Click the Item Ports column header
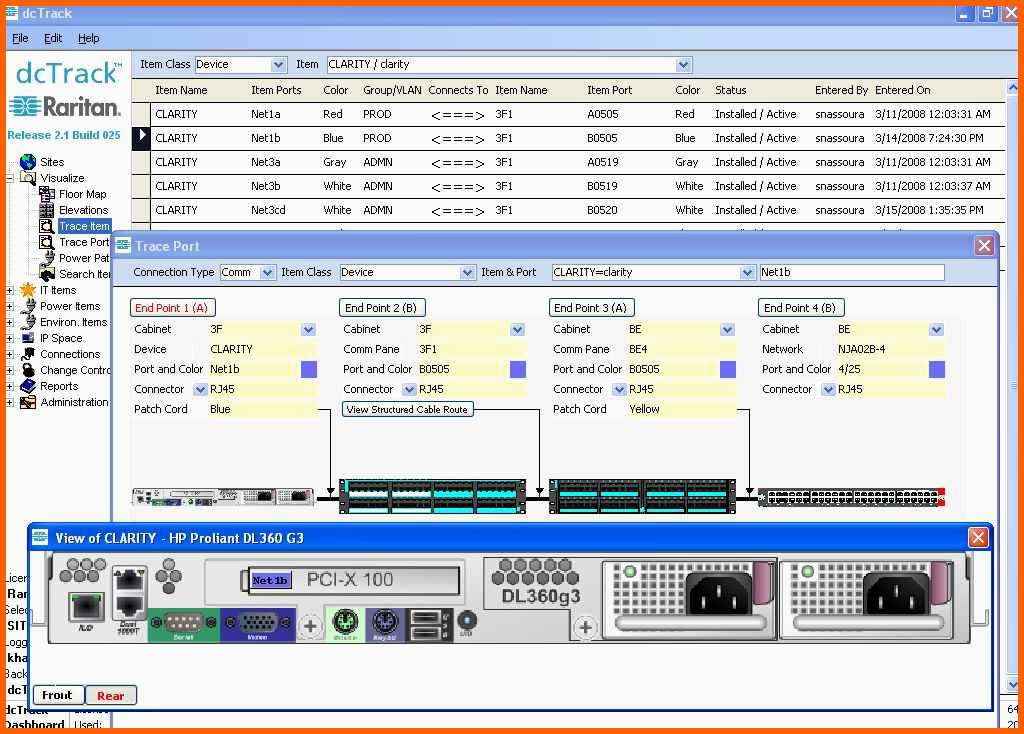 click(x=276, y=90)
